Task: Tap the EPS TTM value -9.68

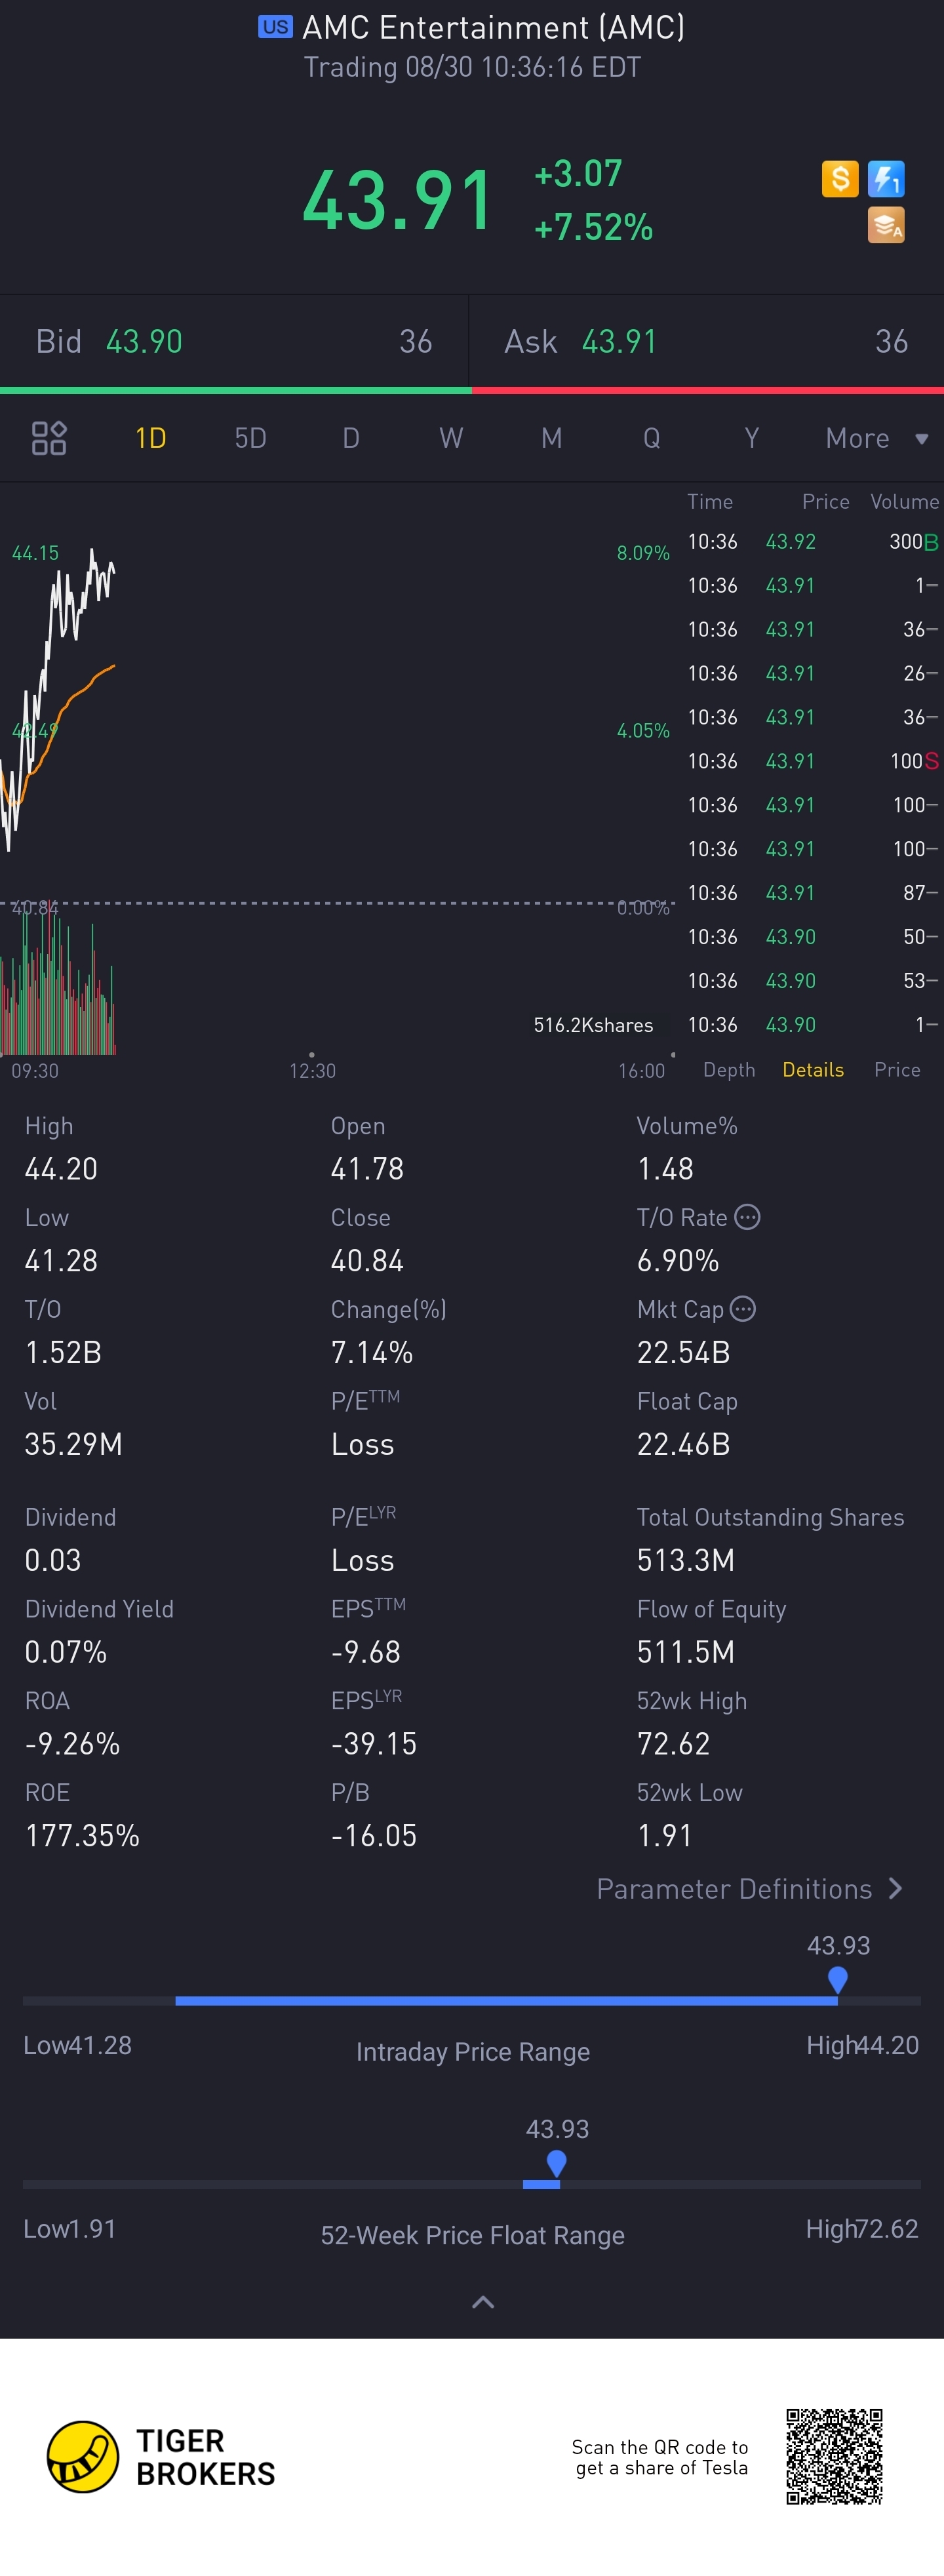Action: (x=366, y=1652)
